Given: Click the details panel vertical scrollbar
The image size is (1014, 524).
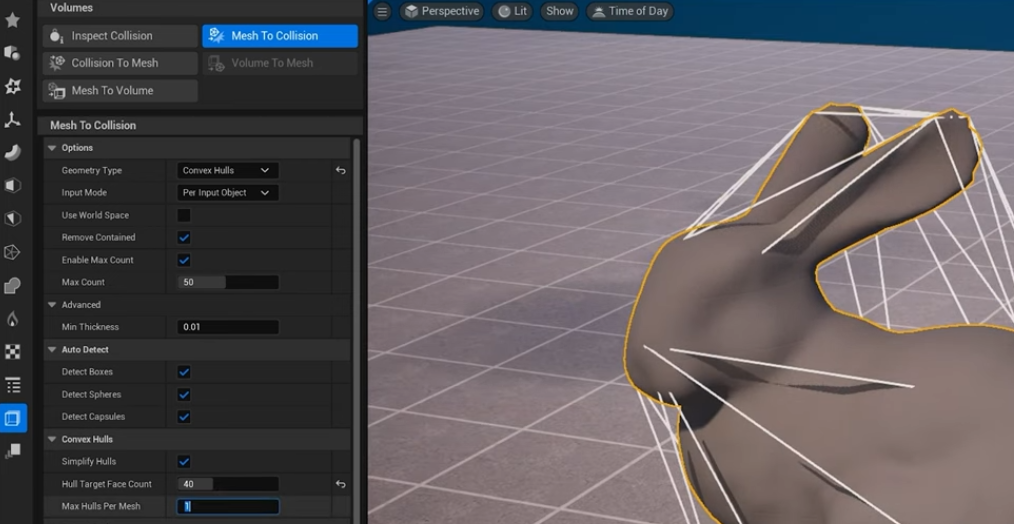Looking at the screenshot, I should 356,330.
